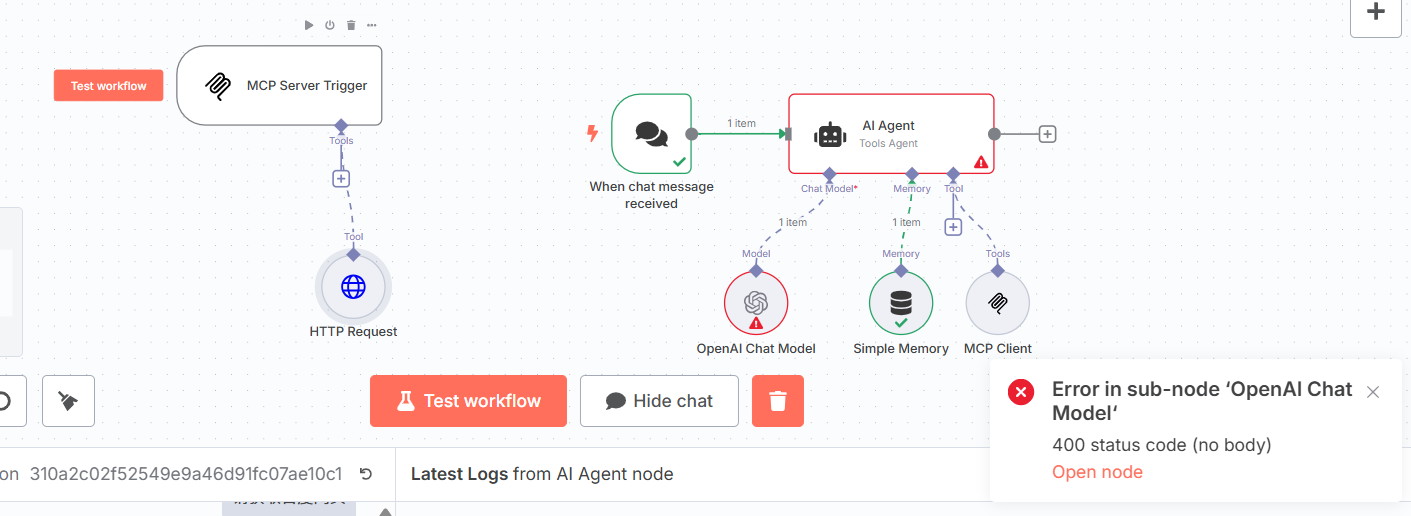The height and width of the screenshot is (516, 1411).
Task: Click the Memory connector diamond on AI Agent
Action: (912, 174)
